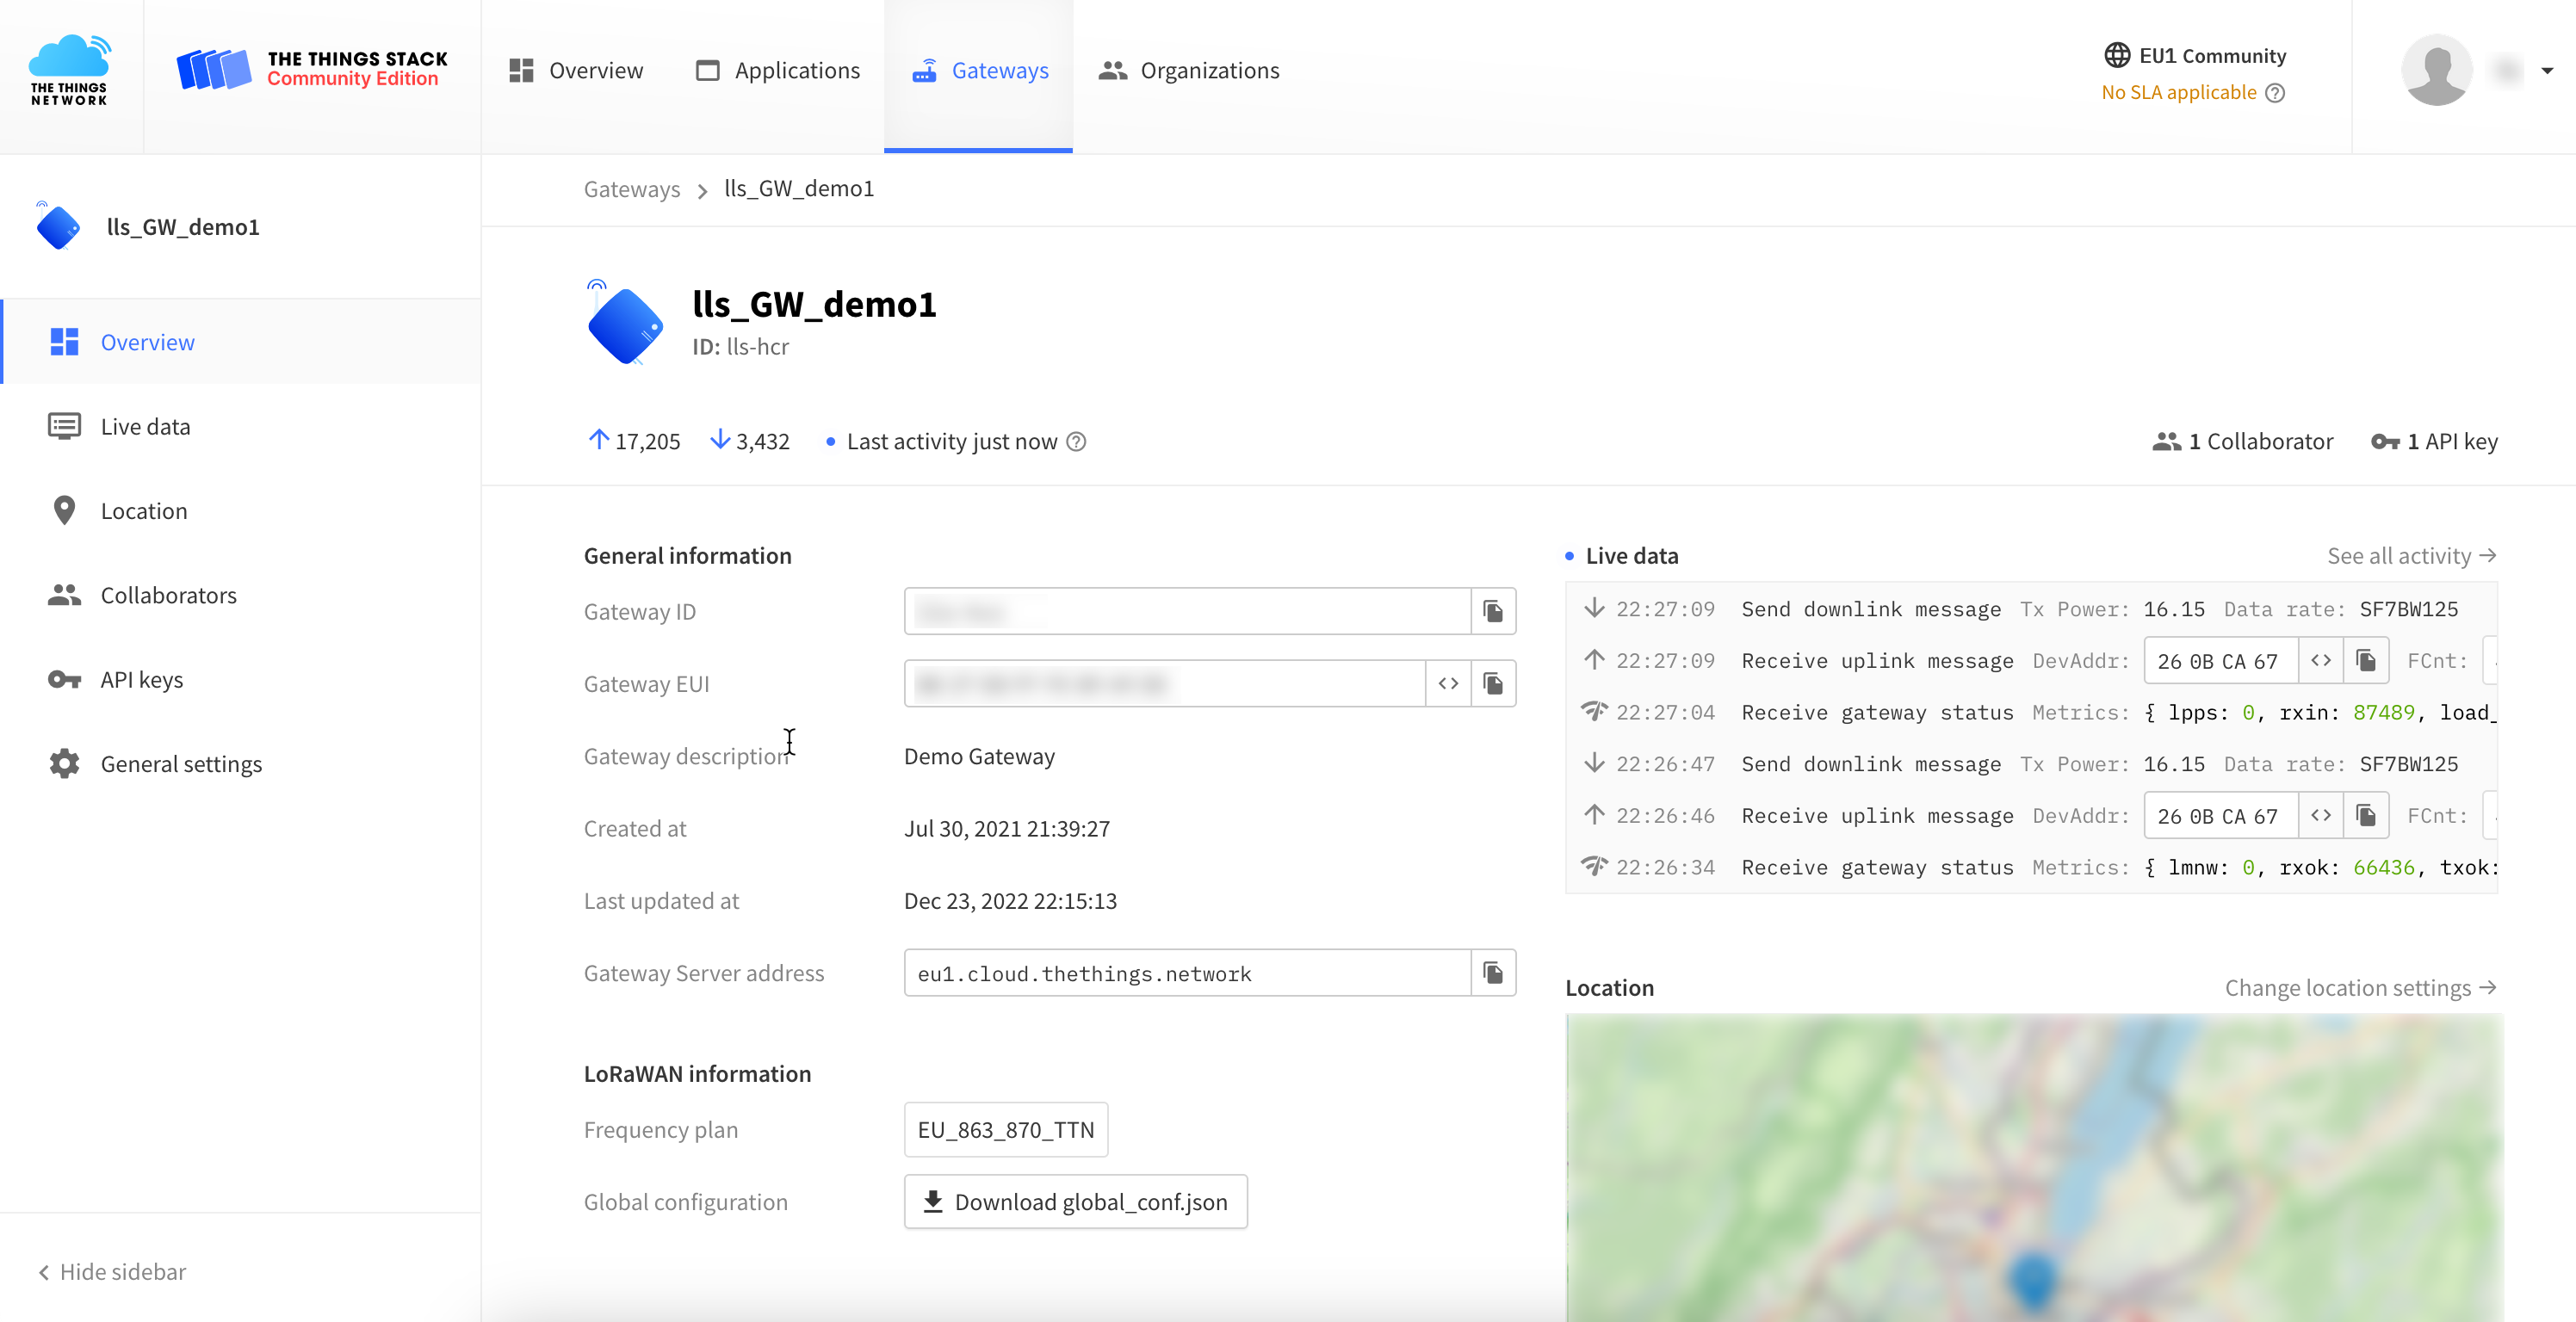The image size is (2576, 1322).
Task: Click the SLA help question icon
Action: click(2275, 93)
